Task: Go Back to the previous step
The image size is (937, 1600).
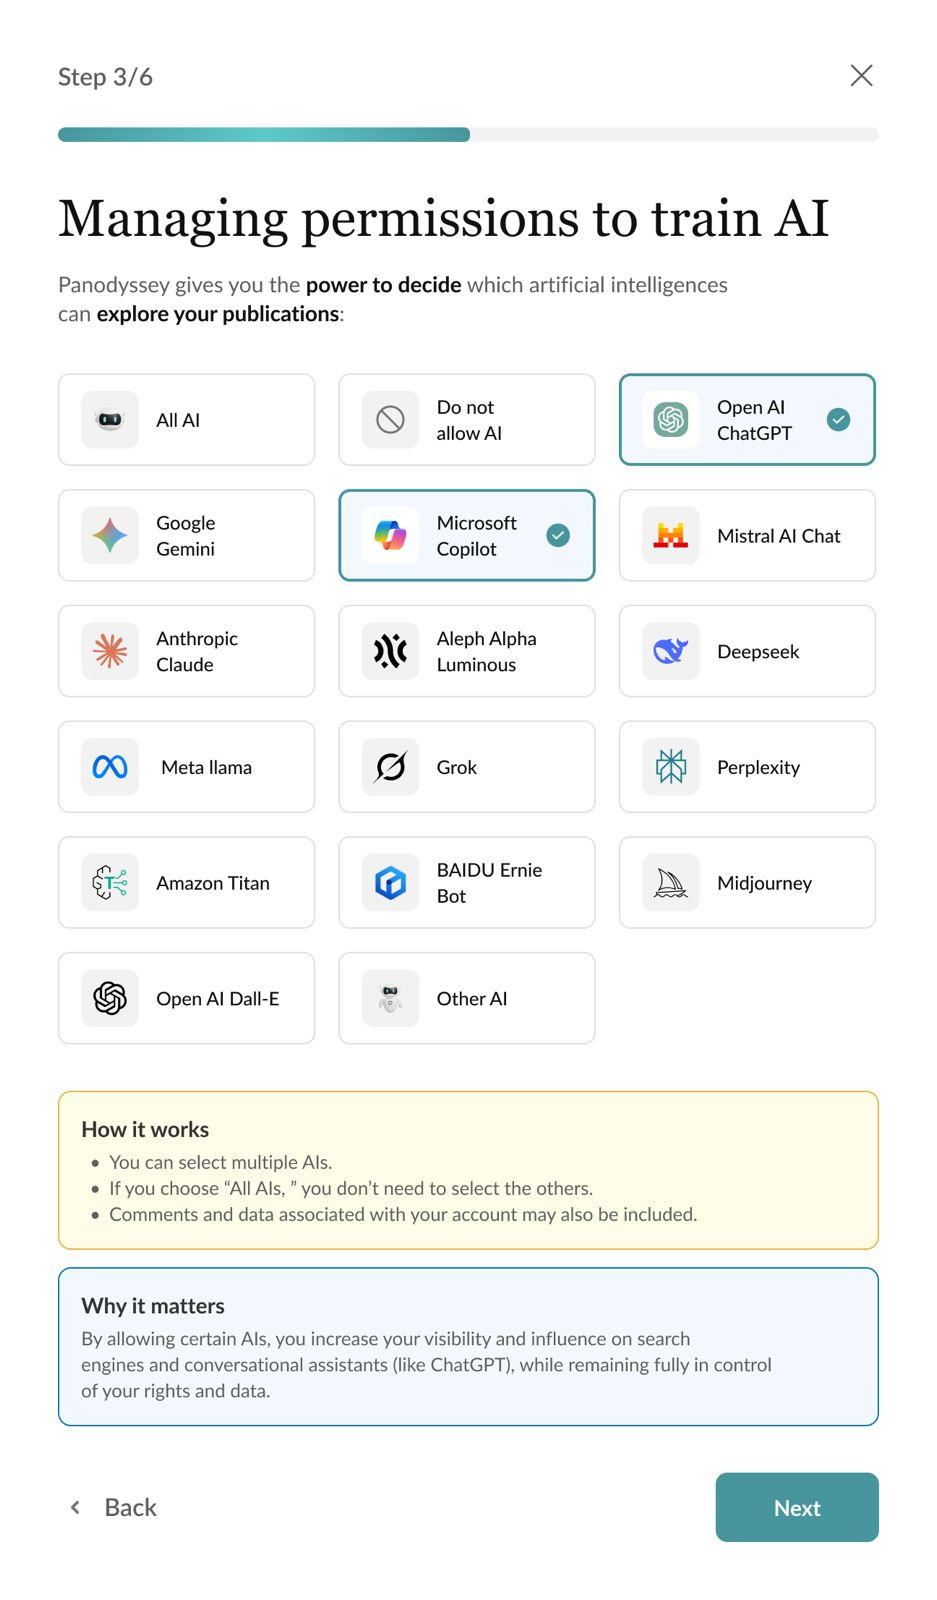Action: [113, 1507]
